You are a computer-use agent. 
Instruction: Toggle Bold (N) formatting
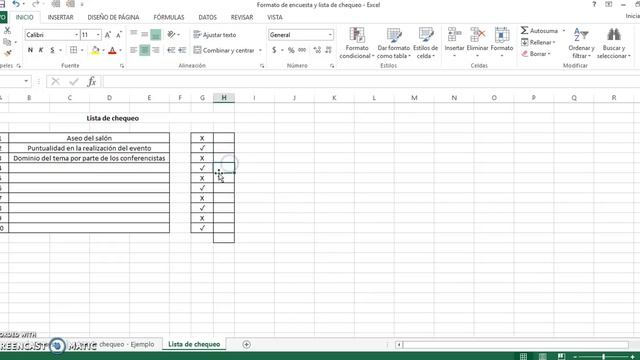point(30,50)
